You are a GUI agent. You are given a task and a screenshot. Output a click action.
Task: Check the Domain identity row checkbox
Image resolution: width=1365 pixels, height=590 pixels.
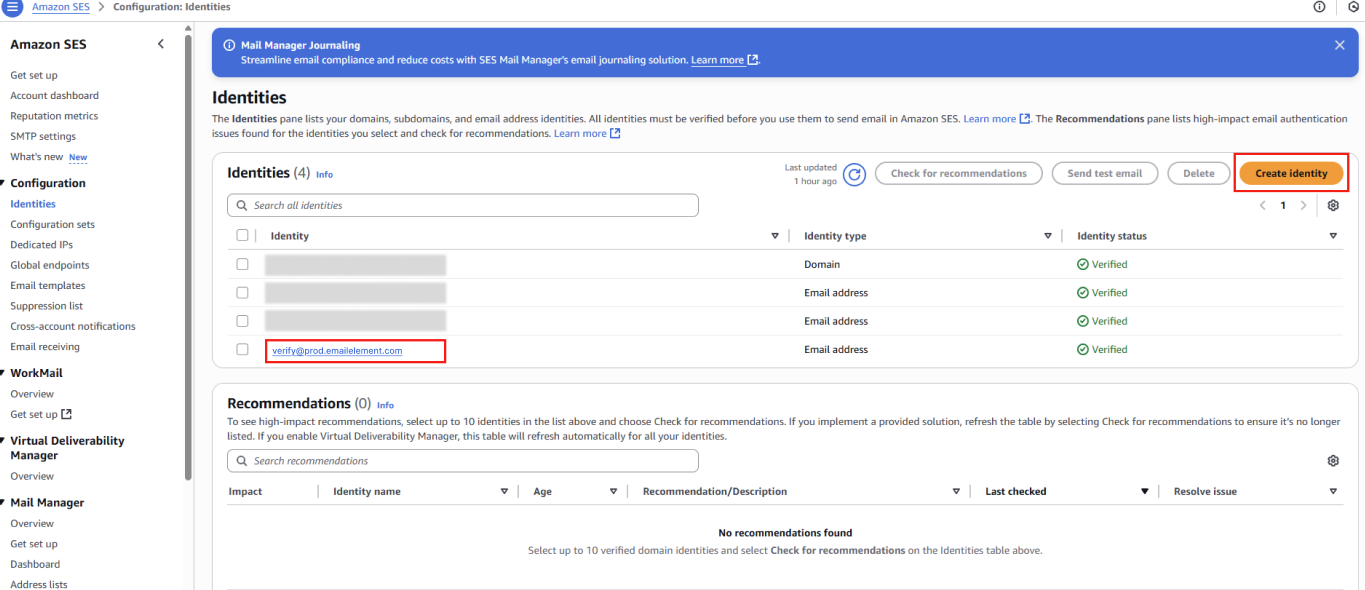coord(242,264)
